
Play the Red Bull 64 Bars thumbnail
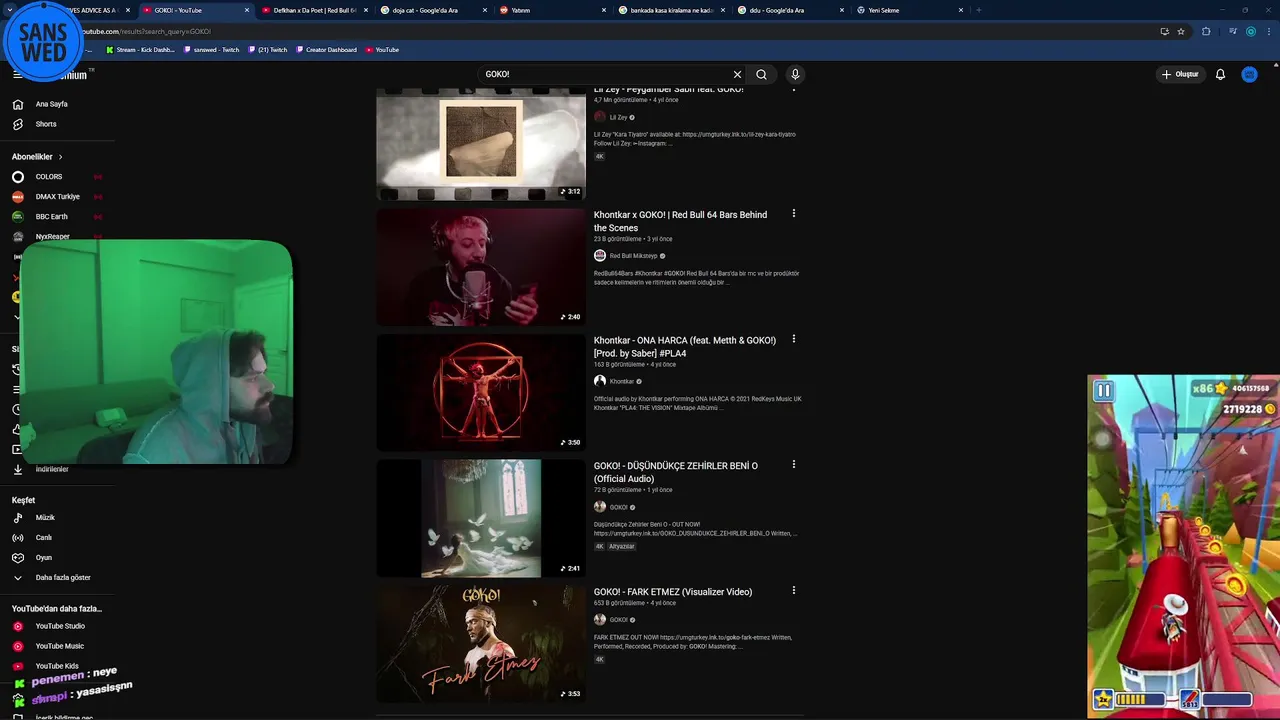tap(481, 267)
